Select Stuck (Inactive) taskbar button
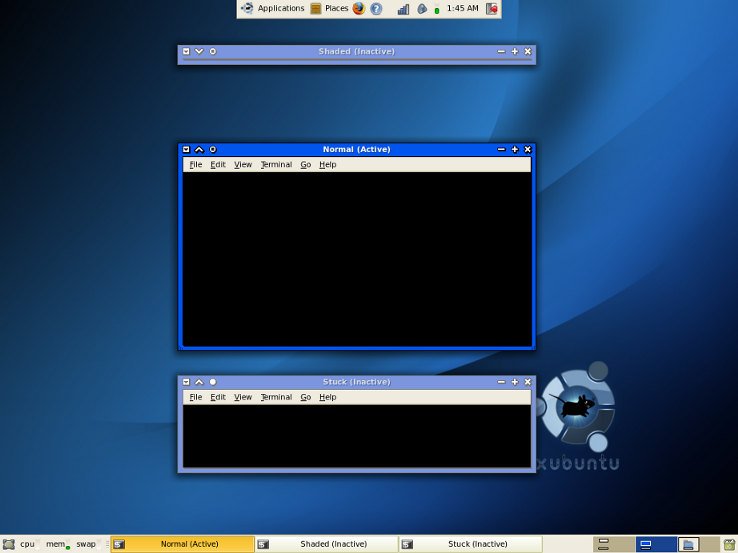Viewport: 738px width, 553px height. pos(471,544)
